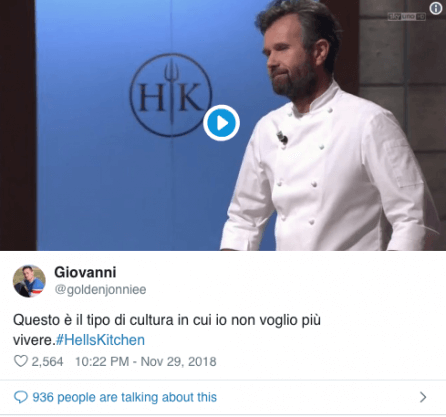The height and width of the screenshot is (417, 446).
Task: Click the Giovanni display name
Action: pyautogui.click(x=85, y=272)
